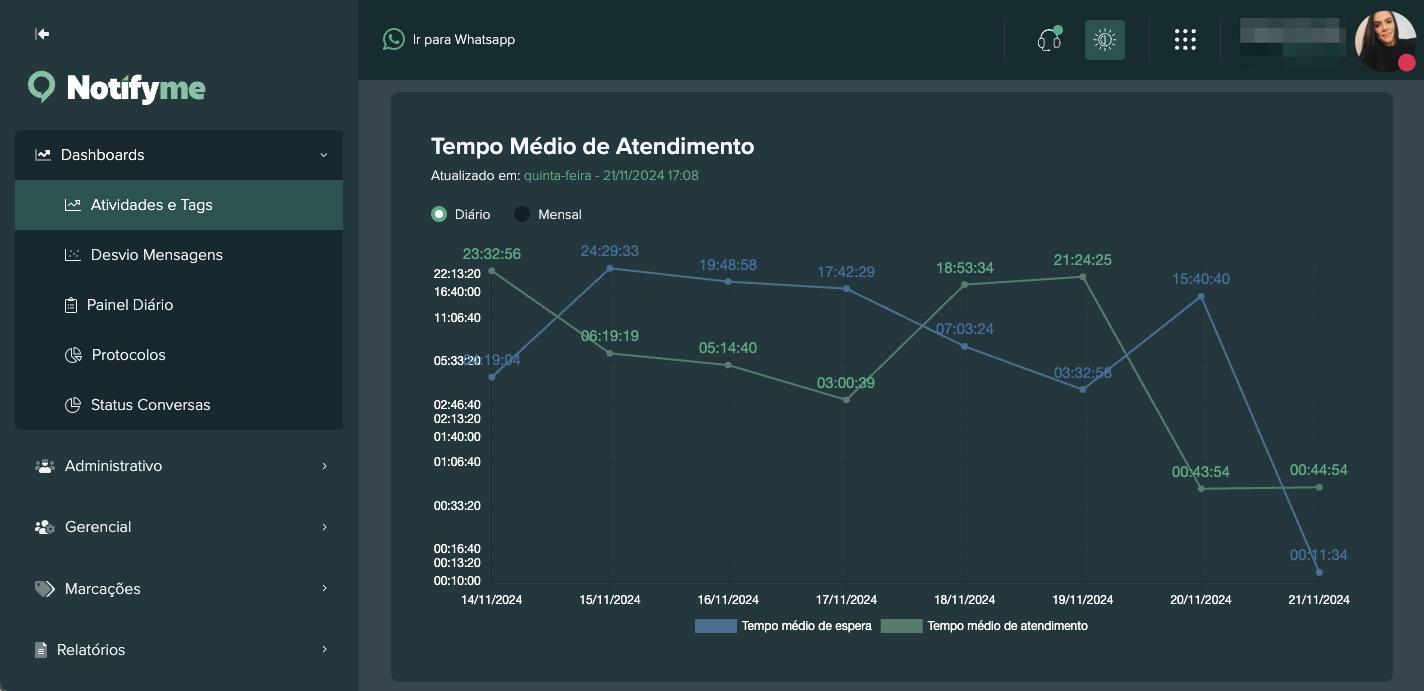
Task: Click the Status Conversas pie icon
Action: point(72,405)
